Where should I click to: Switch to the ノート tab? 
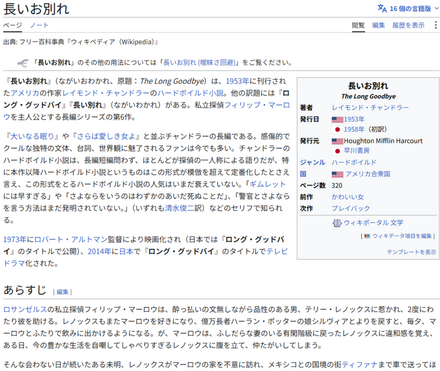[x=39, y=25]
